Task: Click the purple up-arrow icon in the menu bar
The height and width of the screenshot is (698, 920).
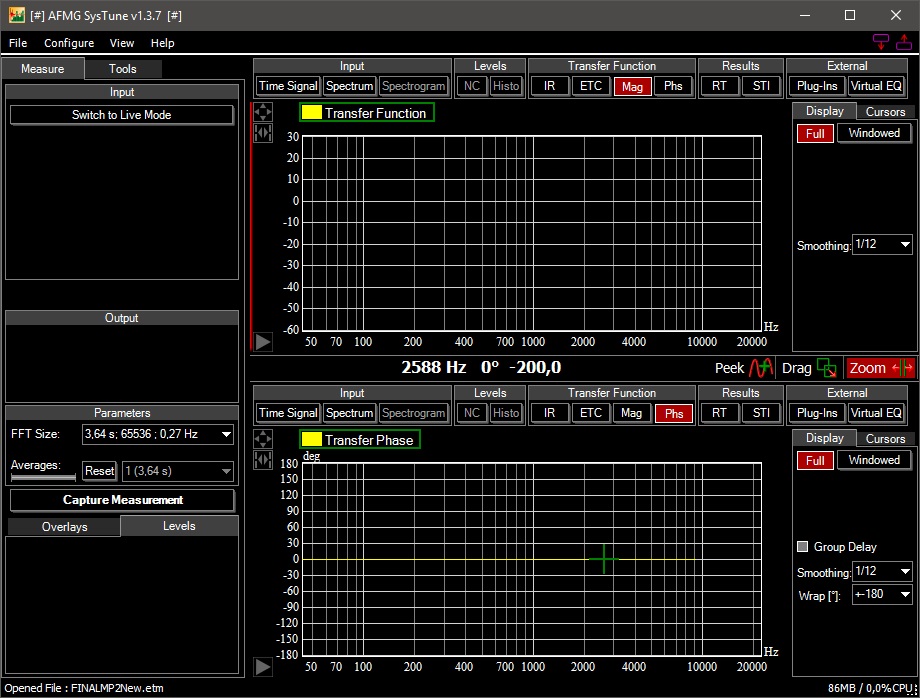Action: click(x=904, y=42)
